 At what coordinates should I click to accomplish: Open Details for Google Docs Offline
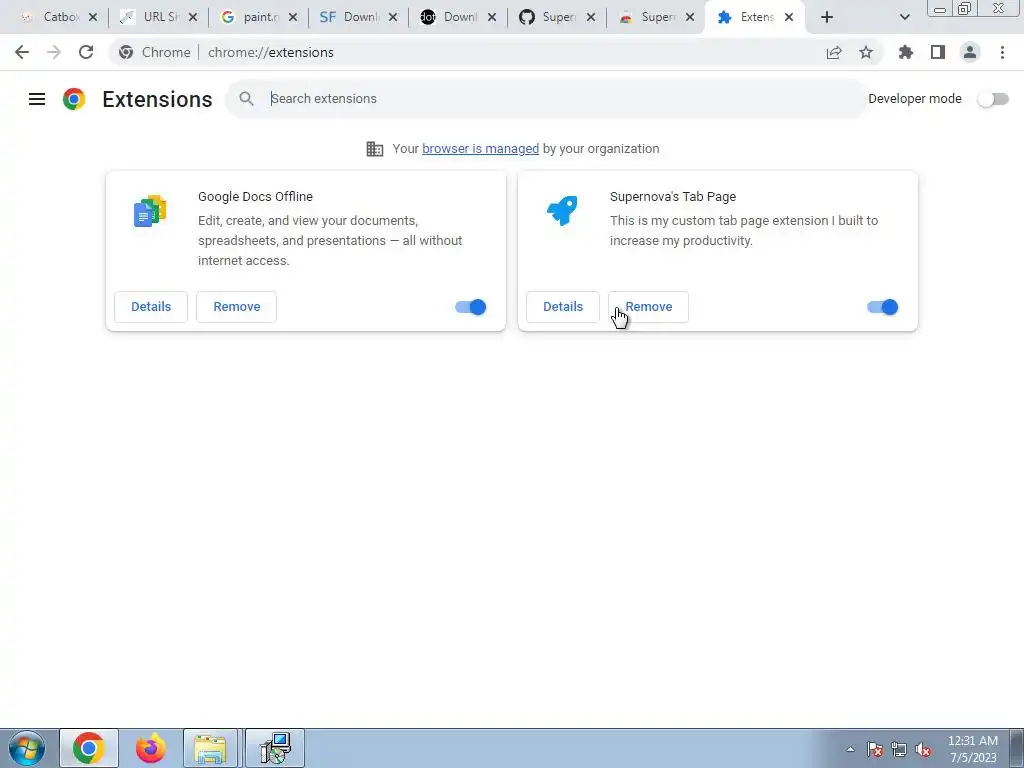151,307
